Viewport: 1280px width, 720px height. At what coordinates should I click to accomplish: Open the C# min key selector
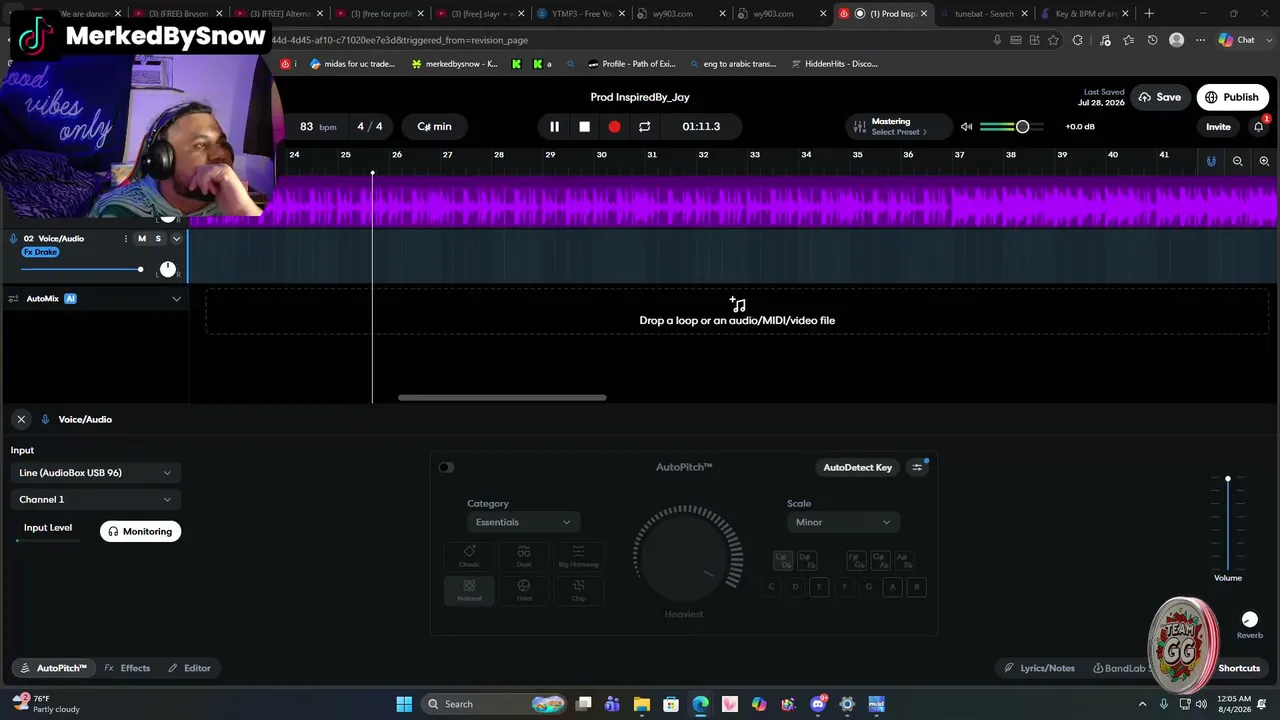click(x=434, y=127)
